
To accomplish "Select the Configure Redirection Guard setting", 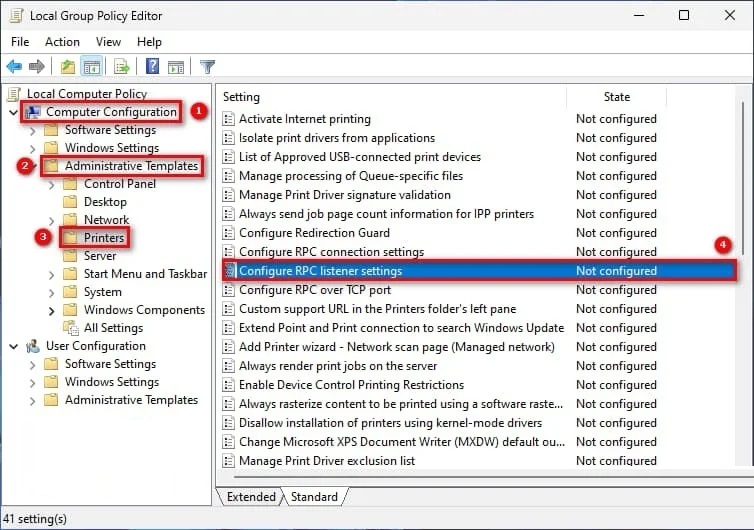I will click(x=314, y=233).
